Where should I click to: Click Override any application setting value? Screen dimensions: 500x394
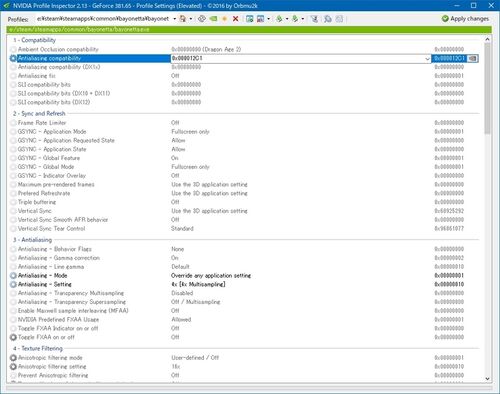[x=211, y=276]
